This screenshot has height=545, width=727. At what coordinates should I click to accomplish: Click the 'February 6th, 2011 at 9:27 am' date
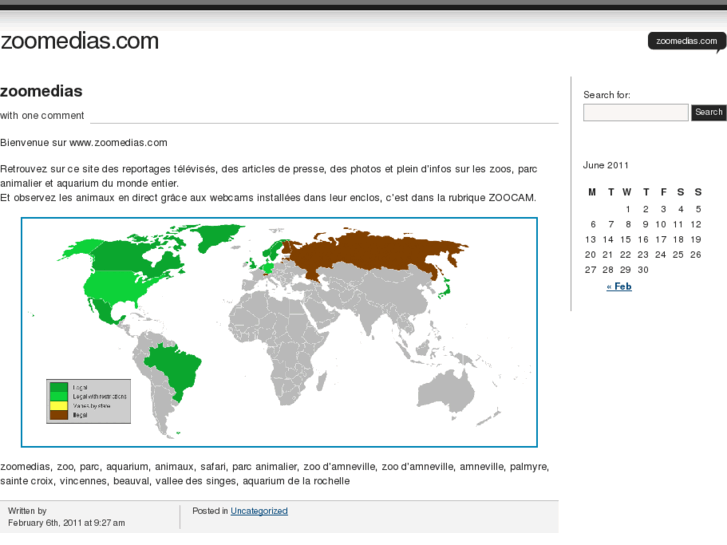pos(66,523)
